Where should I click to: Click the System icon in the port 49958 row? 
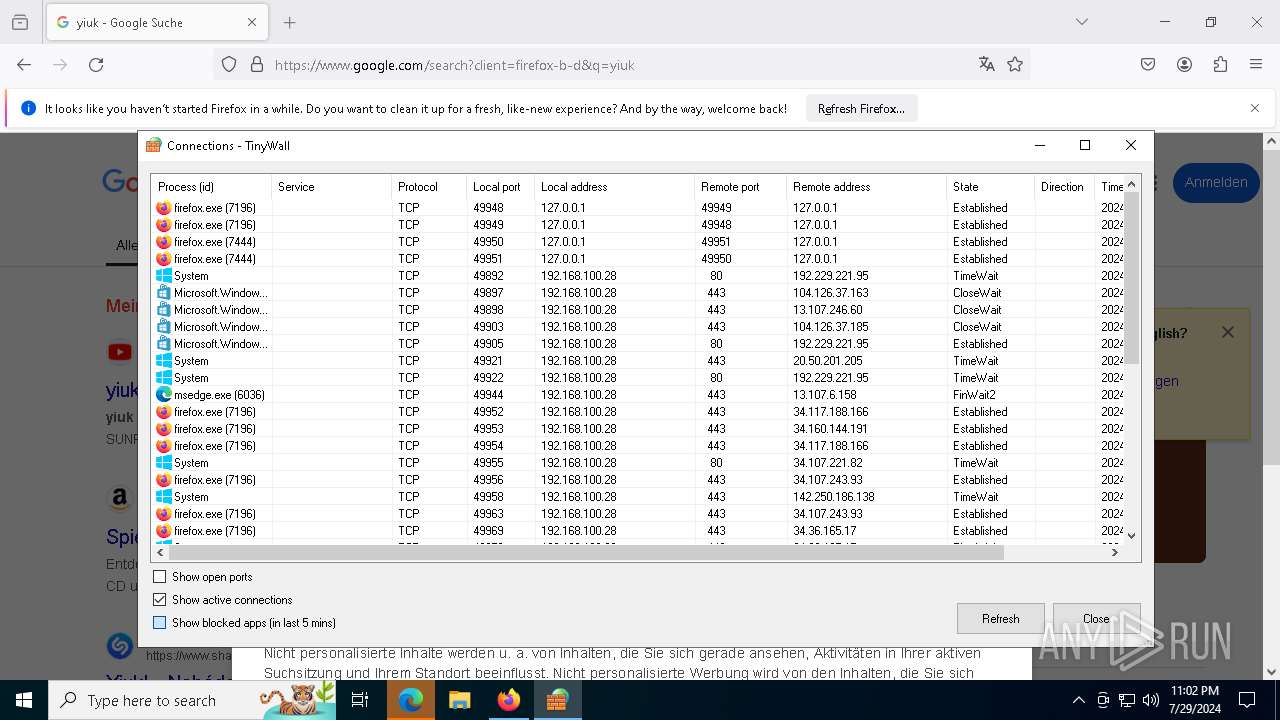(x=164, y=497)
